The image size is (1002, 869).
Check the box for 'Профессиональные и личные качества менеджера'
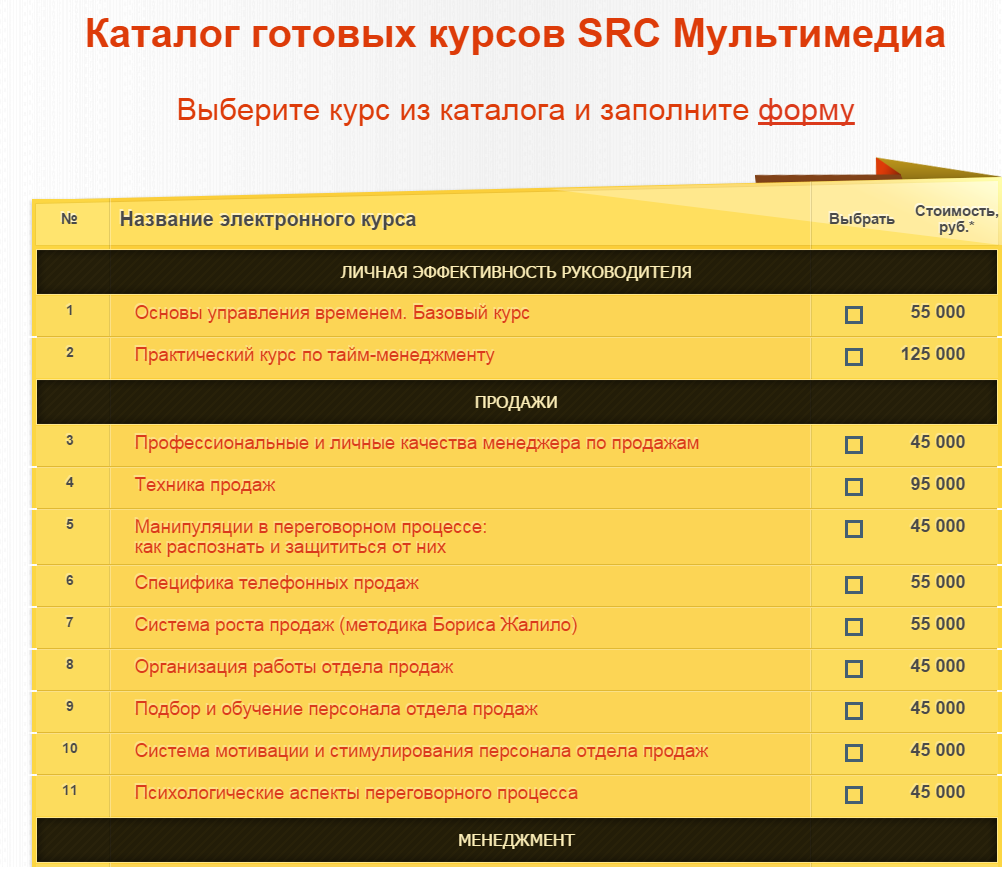click(x=854, y=445)
